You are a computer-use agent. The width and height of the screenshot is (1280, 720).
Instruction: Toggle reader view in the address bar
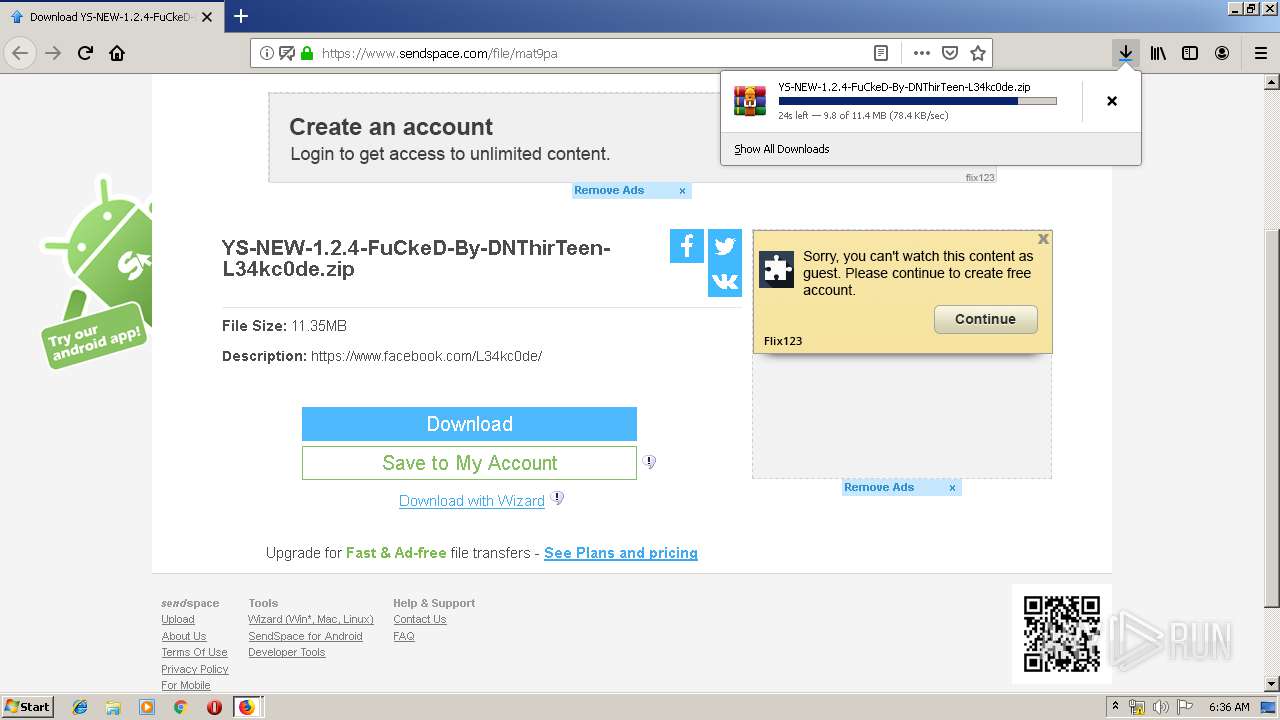(881, 53)
